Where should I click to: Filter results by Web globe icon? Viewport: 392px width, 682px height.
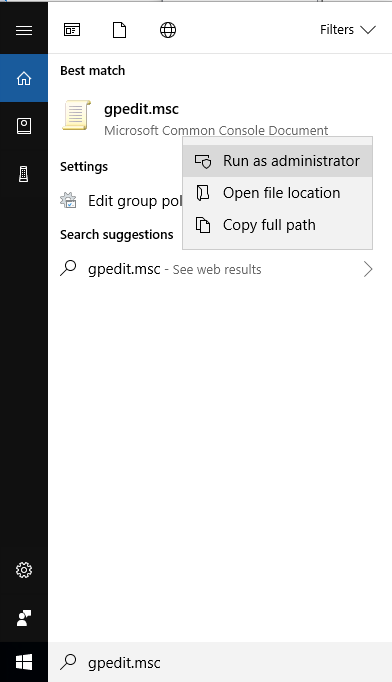coord(168,30)
